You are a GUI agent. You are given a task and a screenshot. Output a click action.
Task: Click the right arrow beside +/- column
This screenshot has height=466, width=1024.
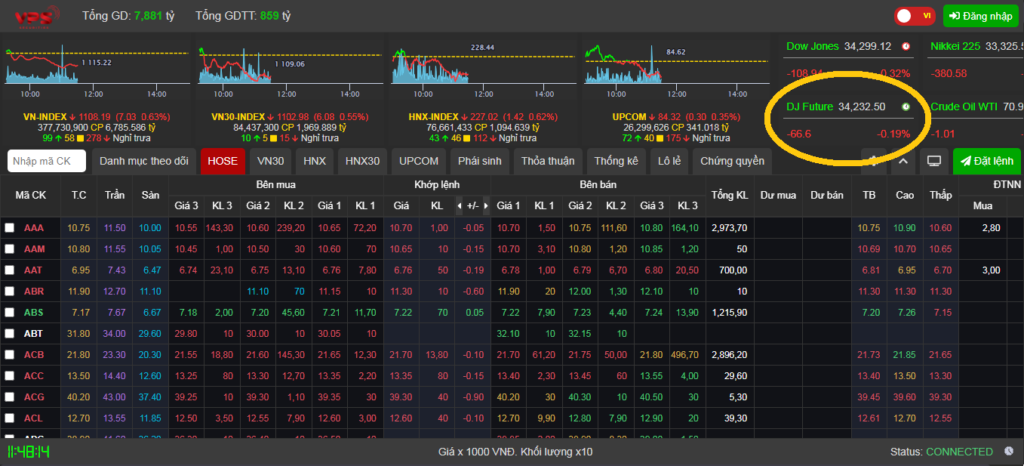(x=485, y=206)
